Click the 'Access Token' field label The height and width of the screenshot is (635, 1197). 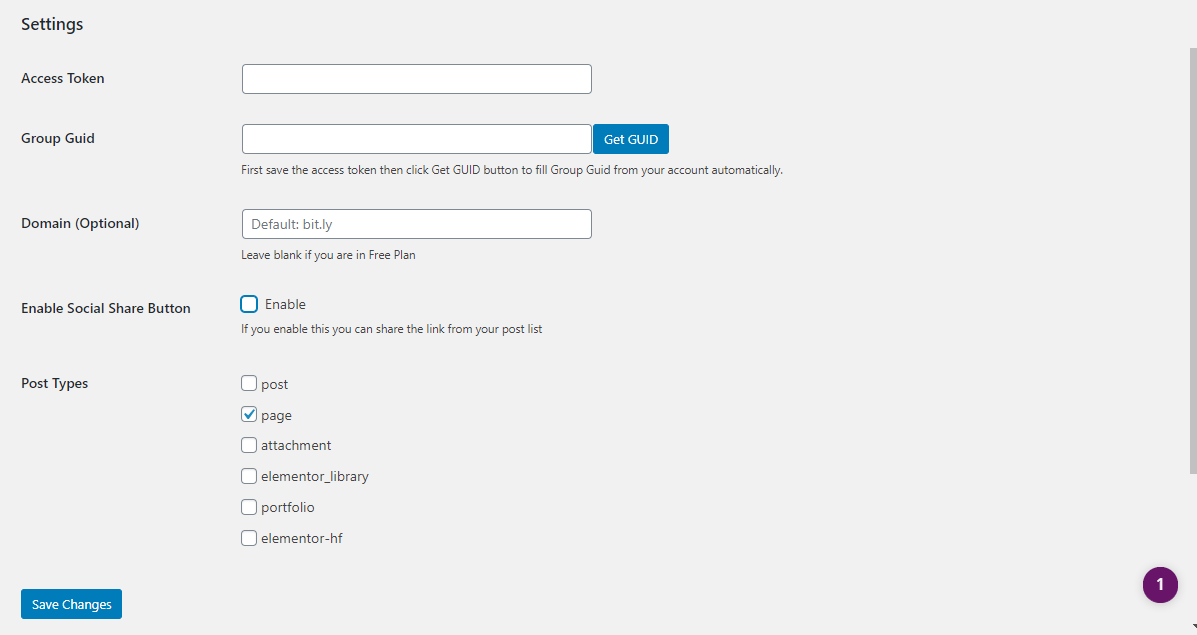pos(63,78)
